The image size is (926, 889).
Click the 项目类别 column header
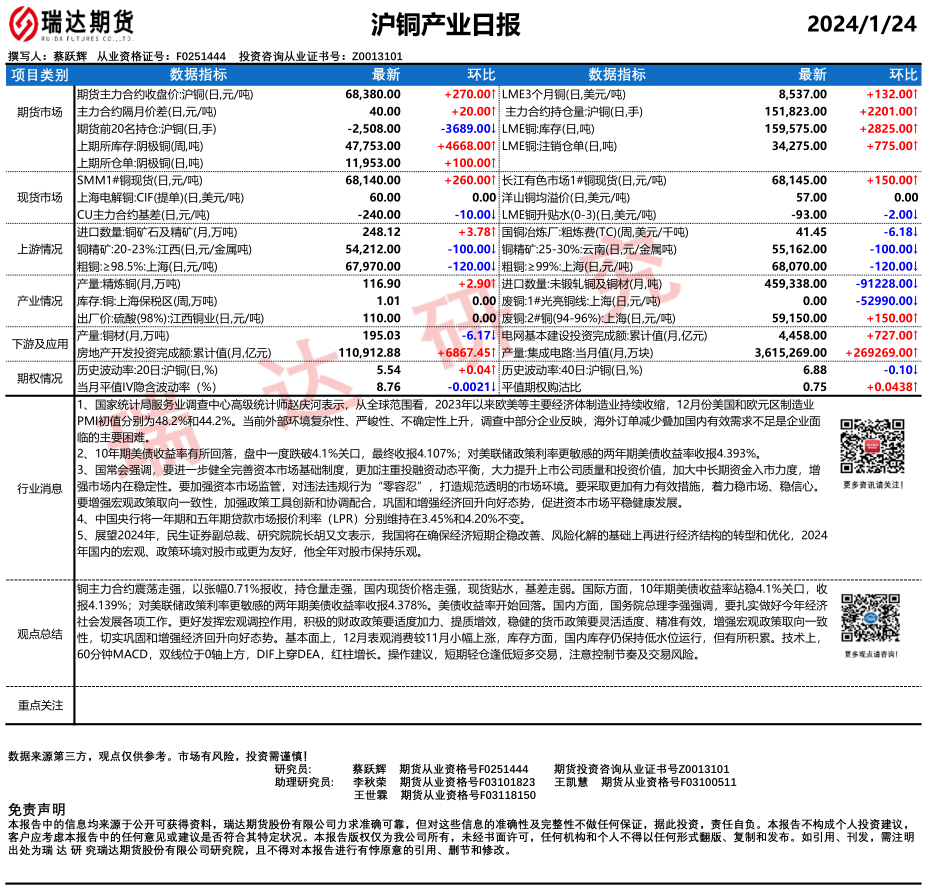click(x=40, y=75)
